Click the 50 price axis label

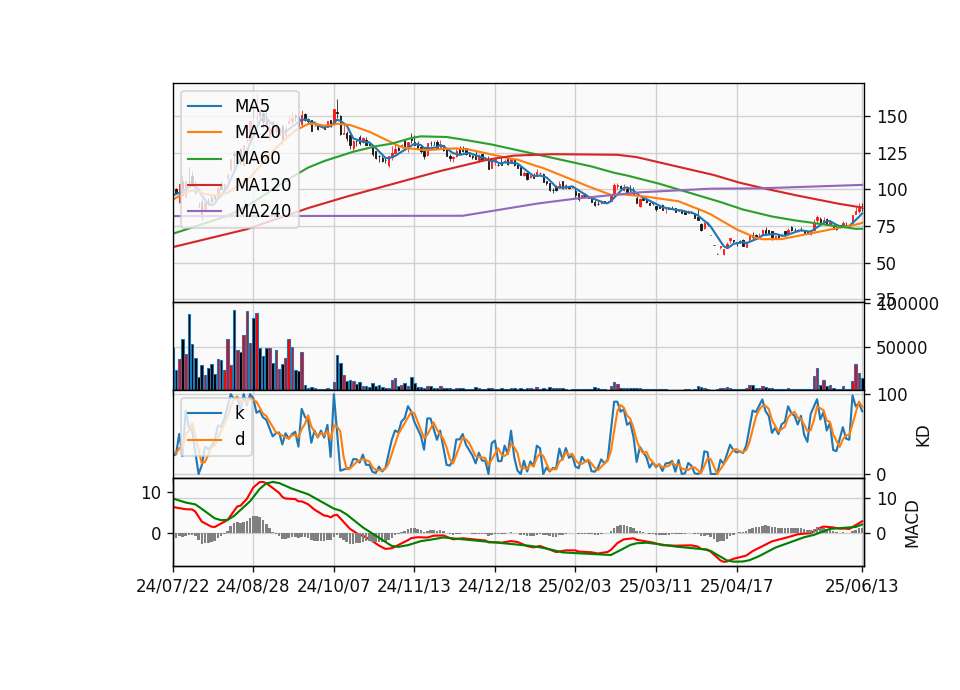887,264
